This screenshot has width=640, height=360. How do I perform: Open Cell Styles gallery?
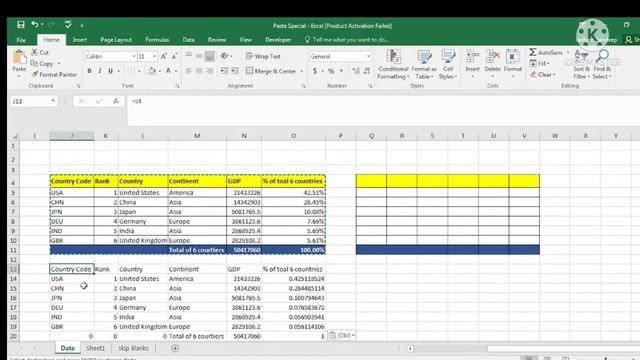448,64
